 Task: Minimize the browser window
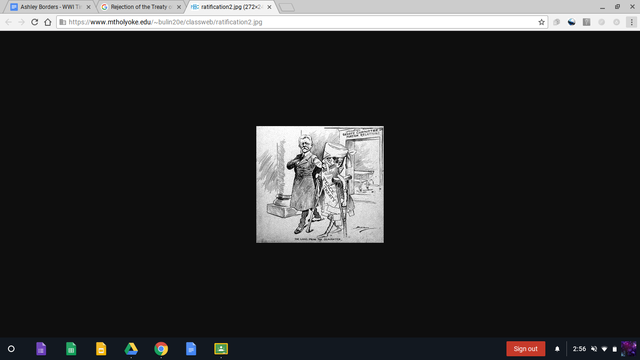click(602, 7)
